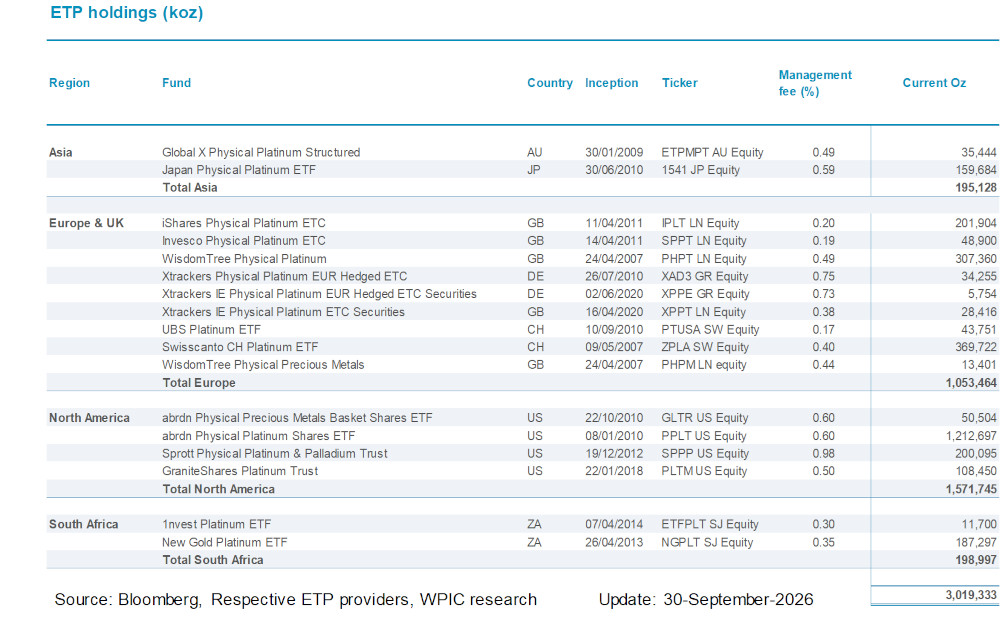Click the Europe & UK region label
1000x624 pixels.
click(87, 223)
